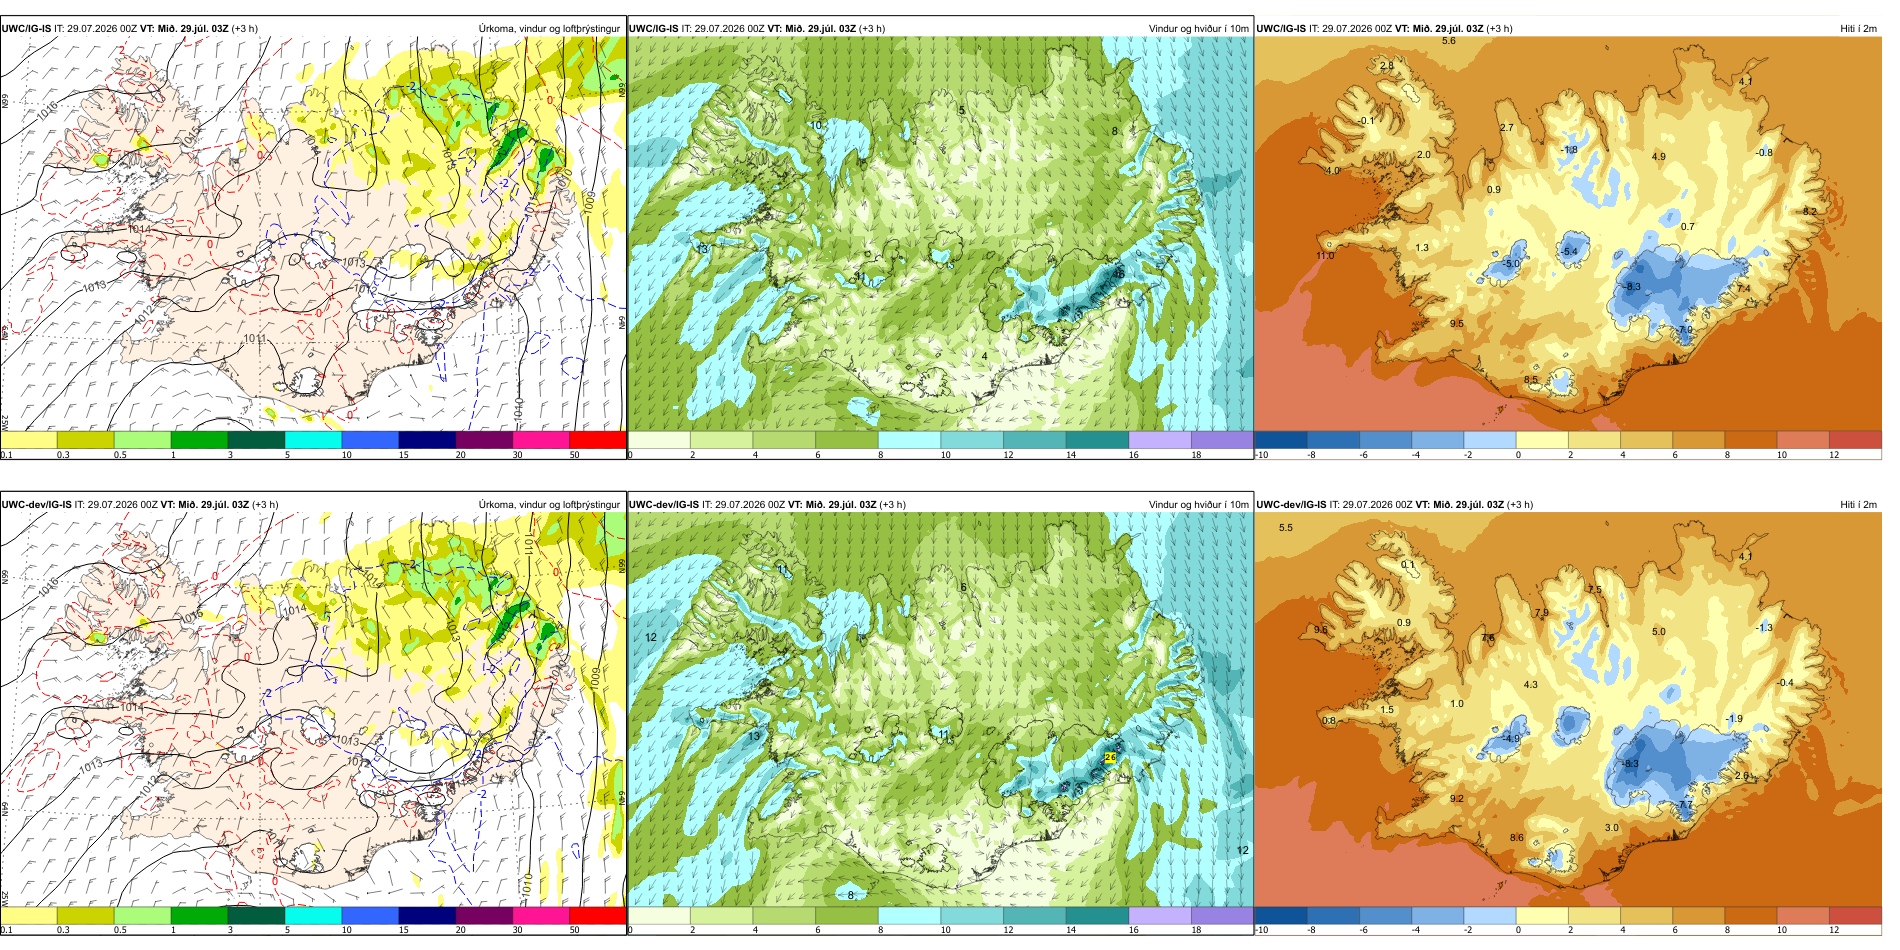
Task: Open the UWC/IG-IS precipitation and pressure map
Action: [x=313, y=239]
